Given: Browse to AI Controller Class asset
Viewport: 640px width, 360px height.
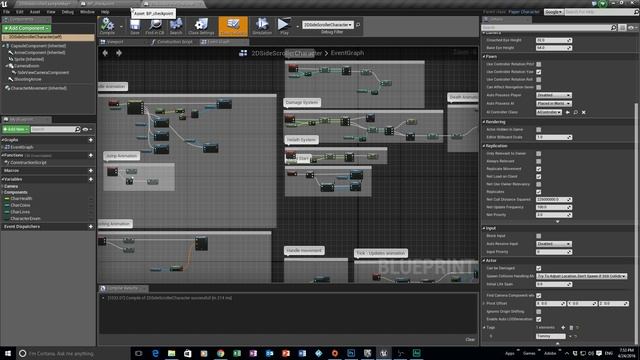Looking at the screenshot, I should 576,112.
